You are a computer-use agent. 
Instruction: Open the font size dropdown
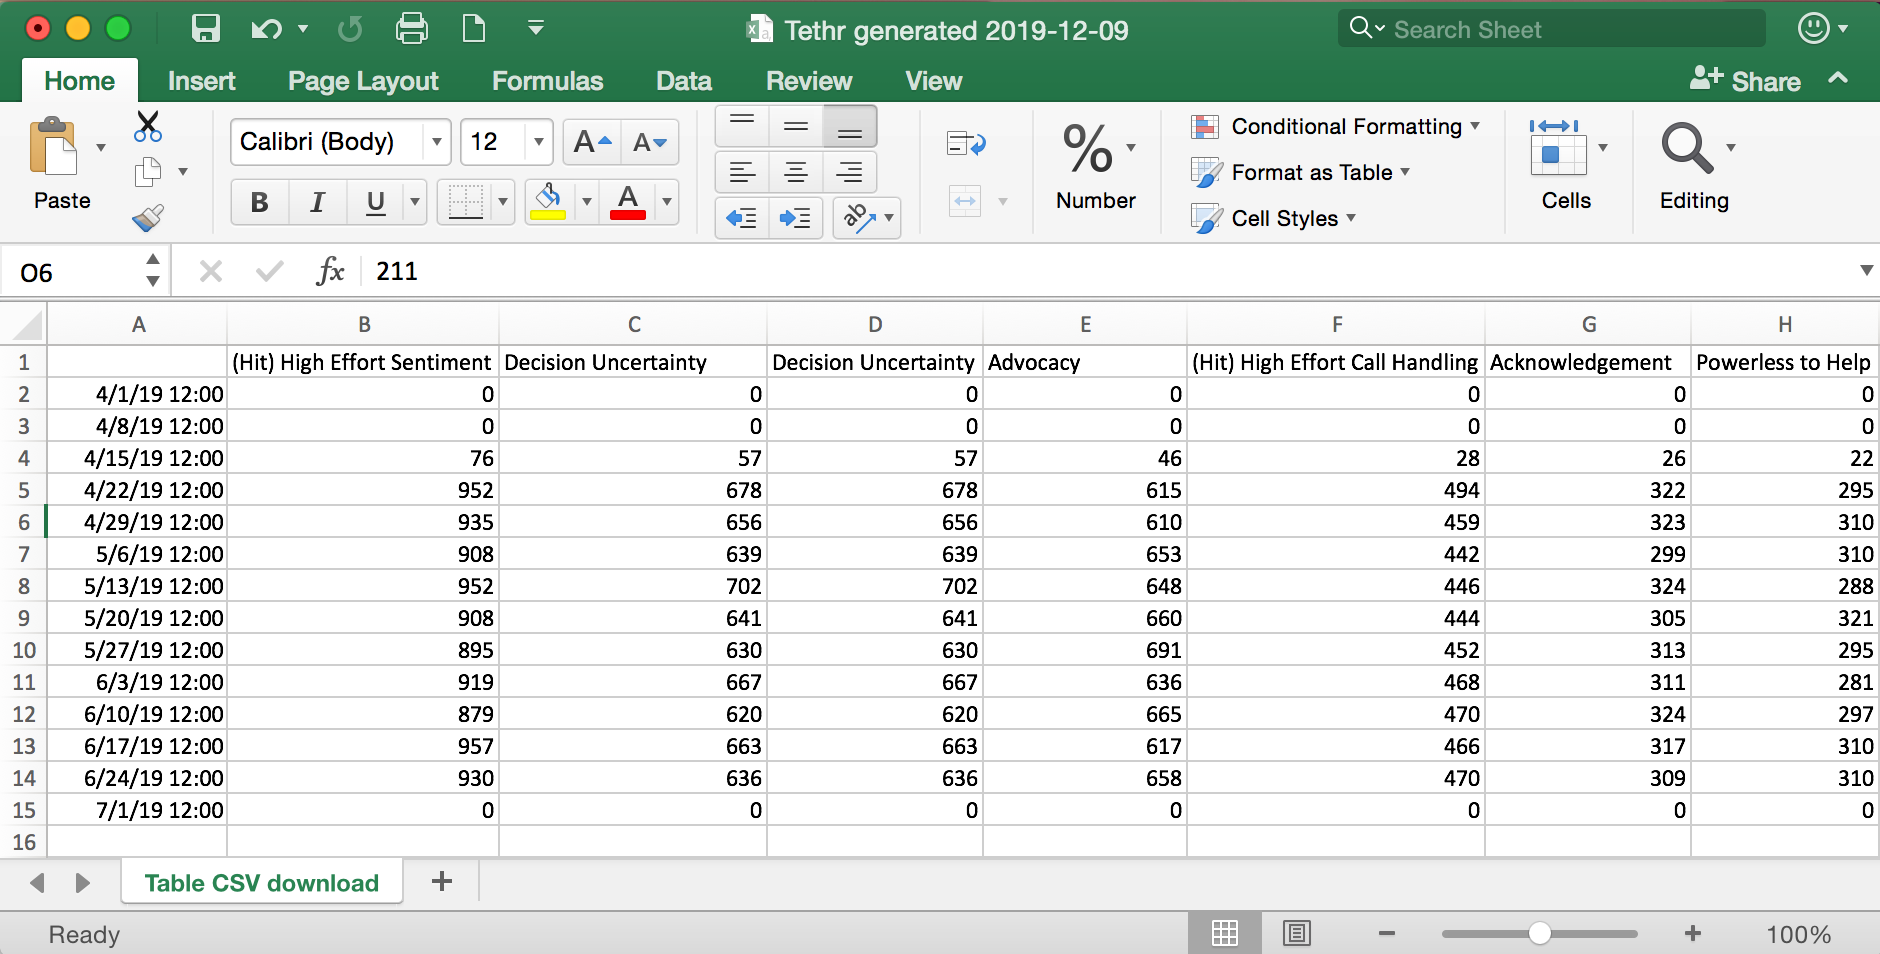[x=539, y=142]
